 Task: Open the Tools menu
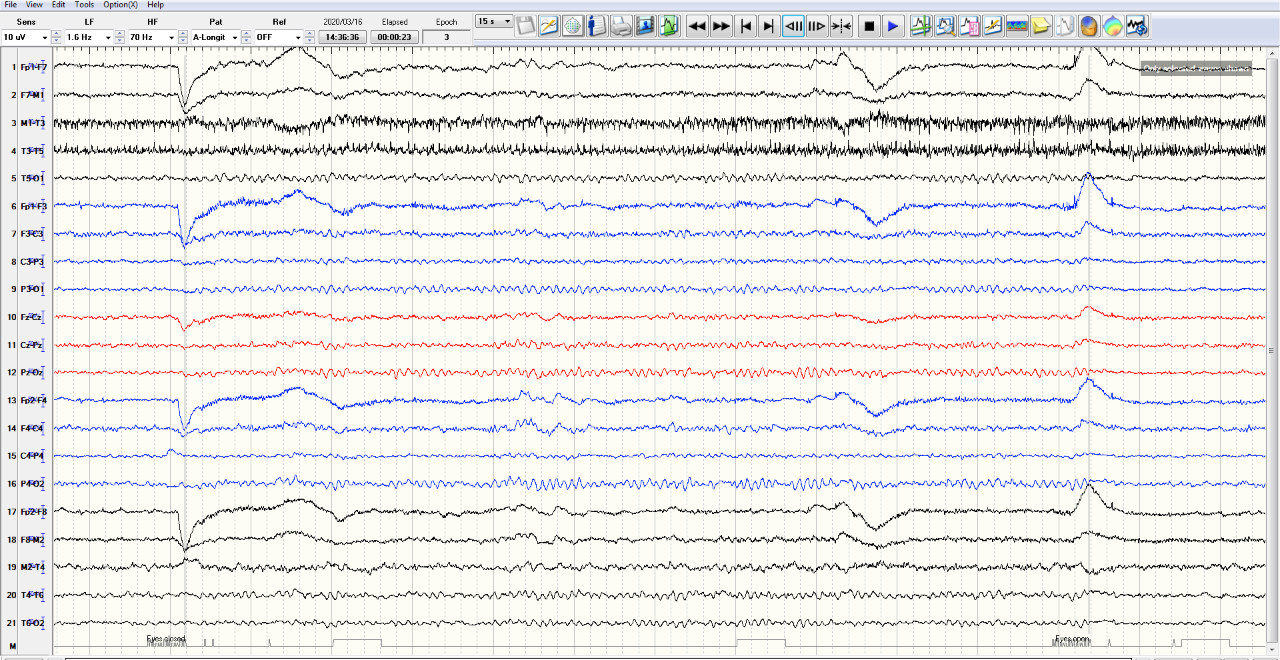click(x=84, y=5)
